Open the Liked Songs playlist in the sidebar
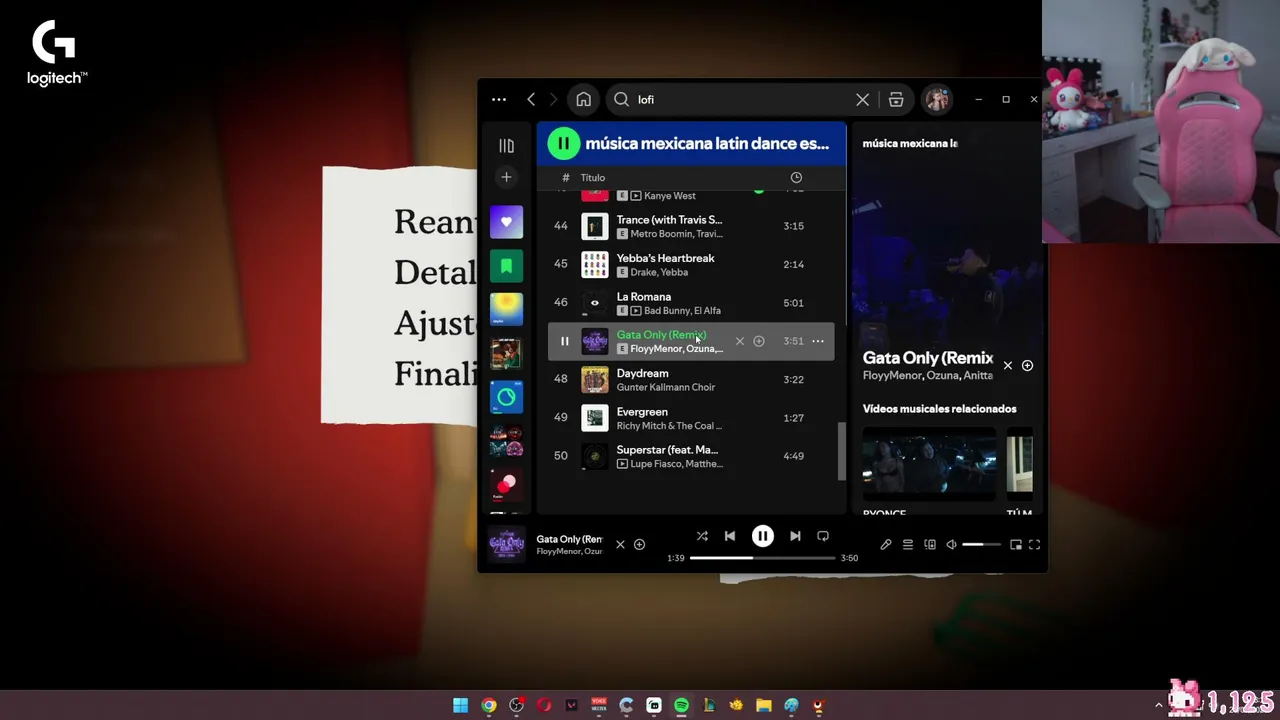 click(x=506, y=222)
